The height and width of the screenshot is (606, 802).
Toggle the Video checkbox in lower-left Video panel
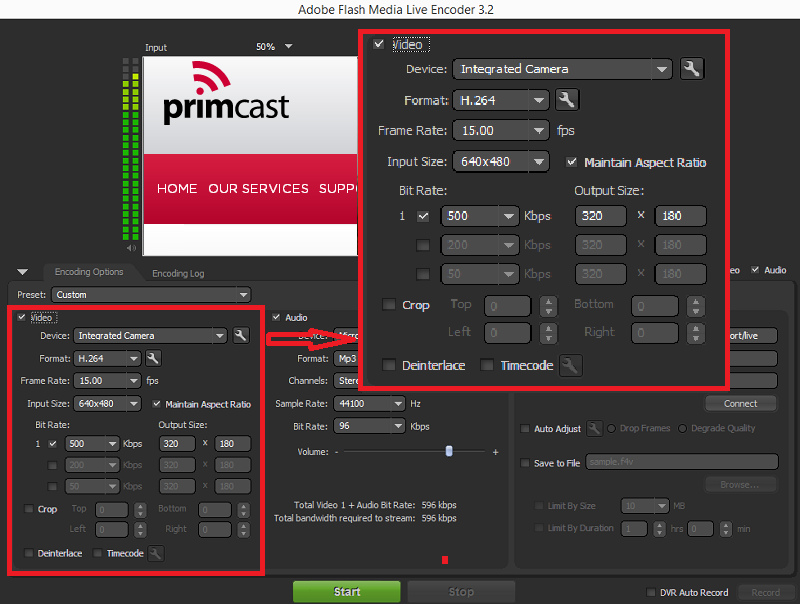coord(21,317)
